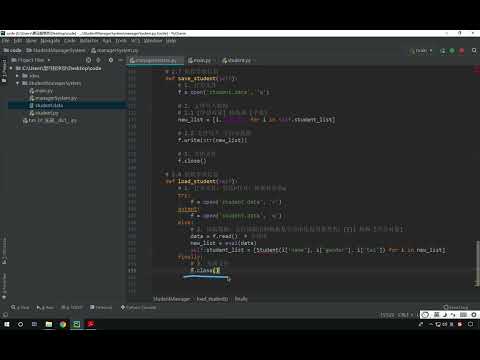
Task: Select student.data in project tree
Action: pos(46,105)
